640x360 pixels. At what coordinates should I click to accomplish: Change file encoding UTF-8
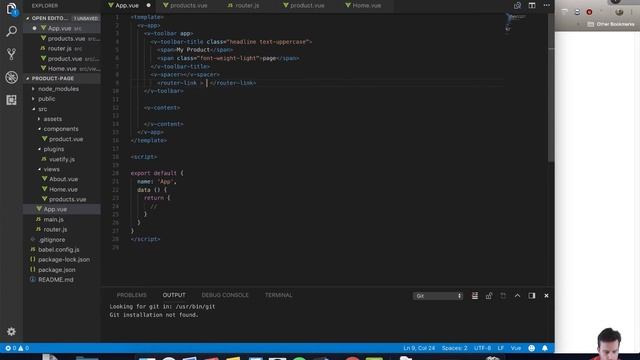[x=482, y=348]
